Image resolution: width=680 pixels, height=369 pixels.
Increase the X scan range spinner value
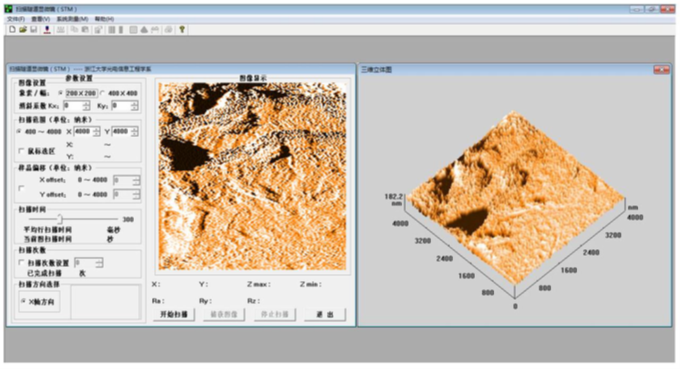click(x=96, y=129)
